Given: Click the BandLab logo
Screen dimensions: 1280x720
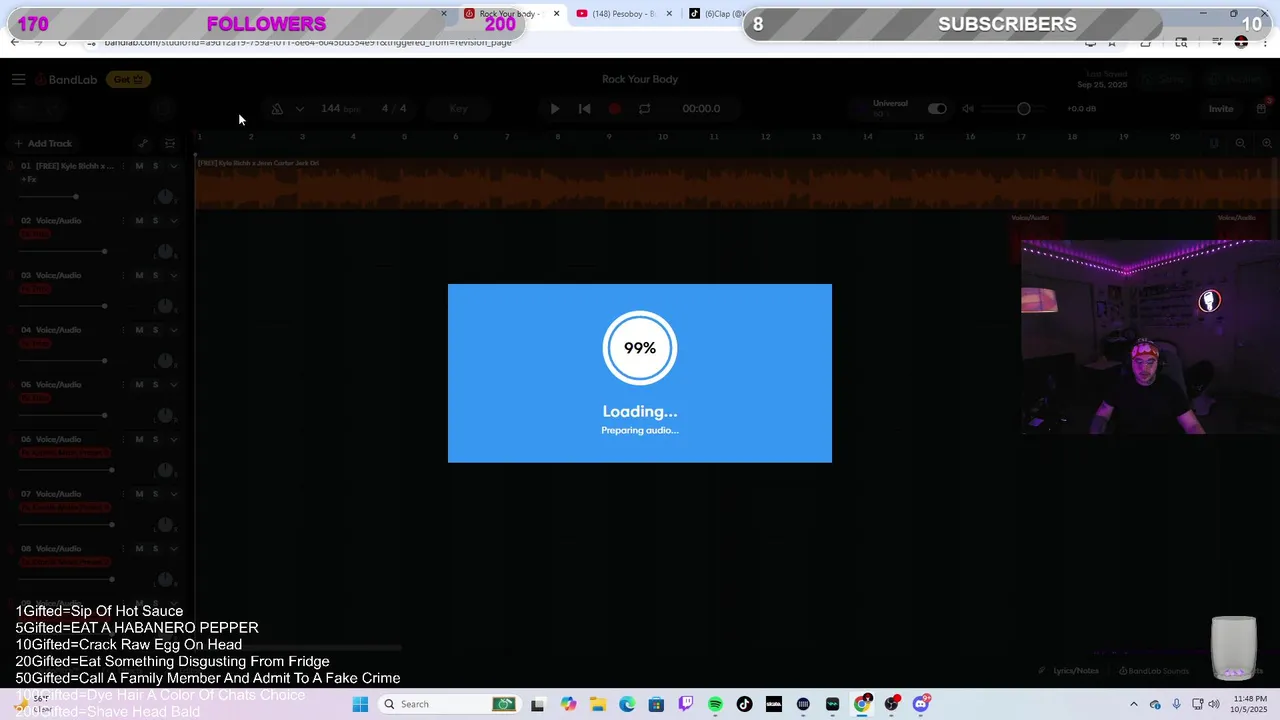Looking at the screenshot, I should pos(66,79).
